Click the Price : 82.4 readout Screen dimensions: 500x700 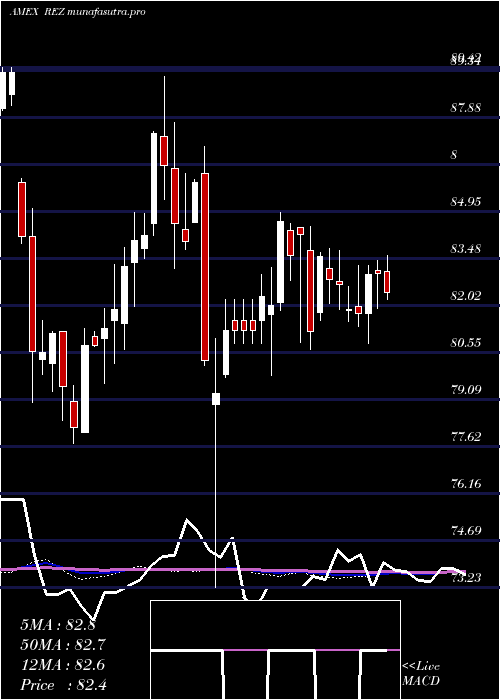(x=63, y=685)
